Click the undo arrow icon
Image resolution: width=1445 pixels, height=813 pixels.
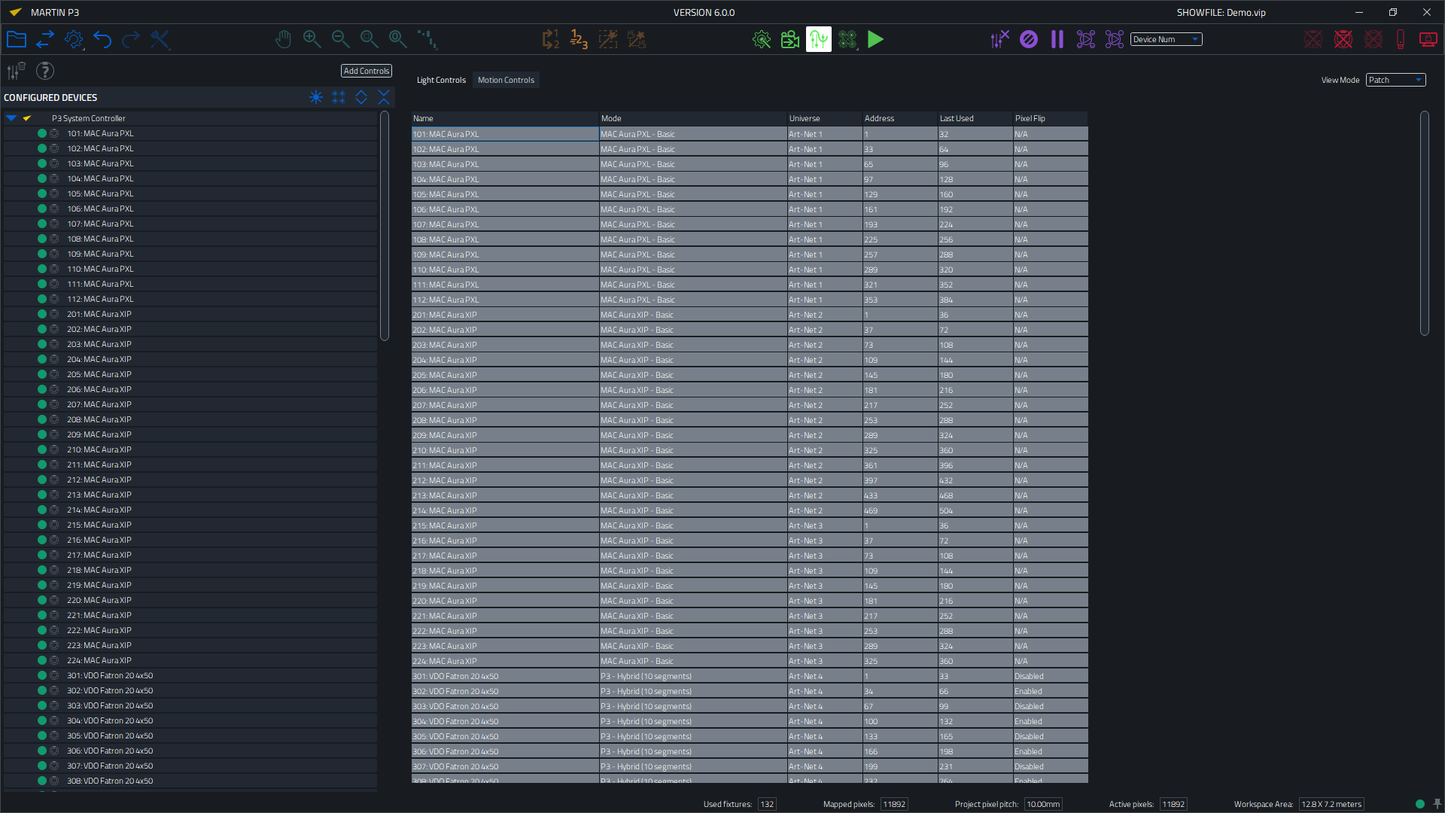[x=103, y=39]
